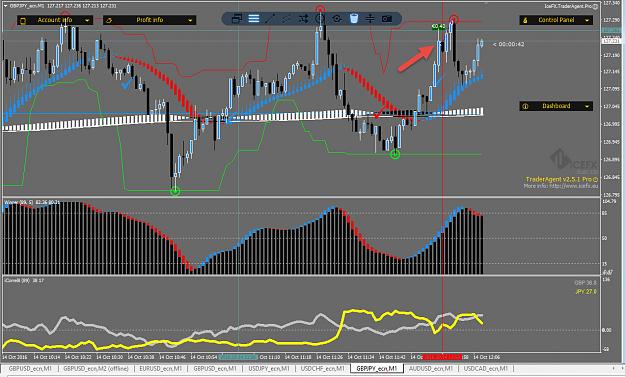Screen dimensions: 625x377
Task: Click the green circle marker near 126.92 support line
Action: tap(395, 155)
